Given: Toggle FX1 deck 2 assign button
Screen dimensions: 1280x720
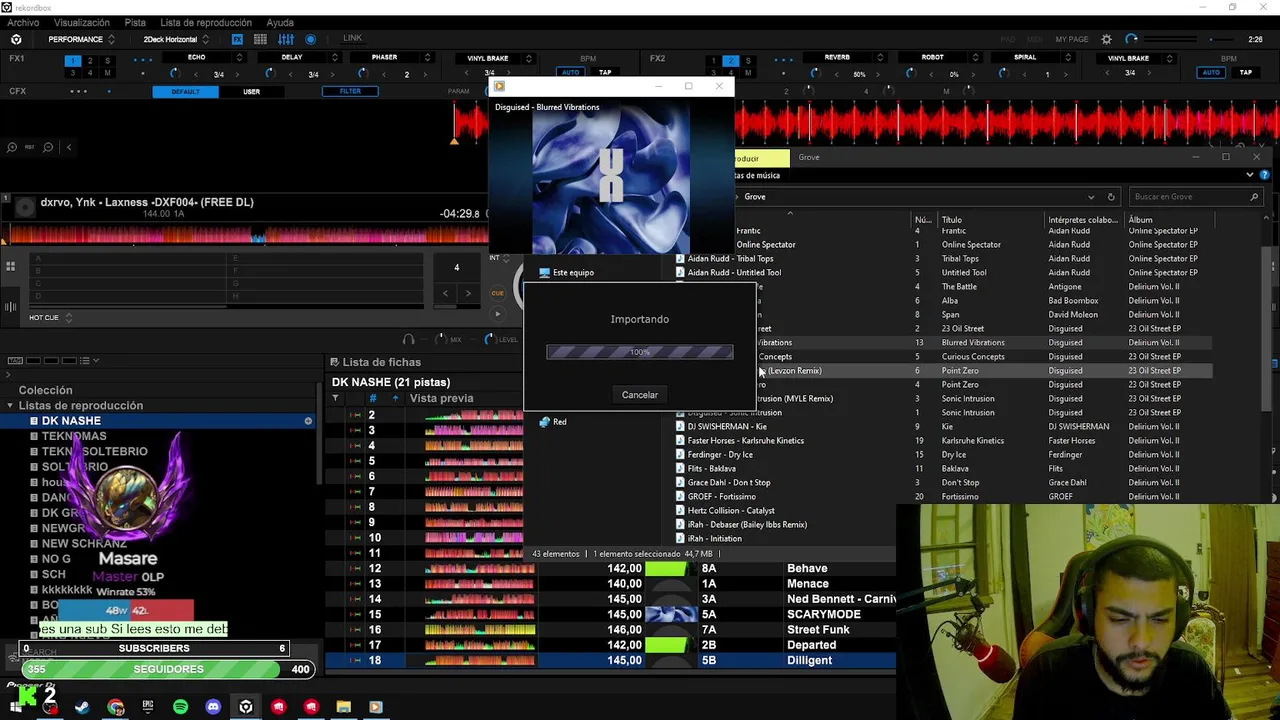Looking at the screenshot, I should (x=90, y=61).
